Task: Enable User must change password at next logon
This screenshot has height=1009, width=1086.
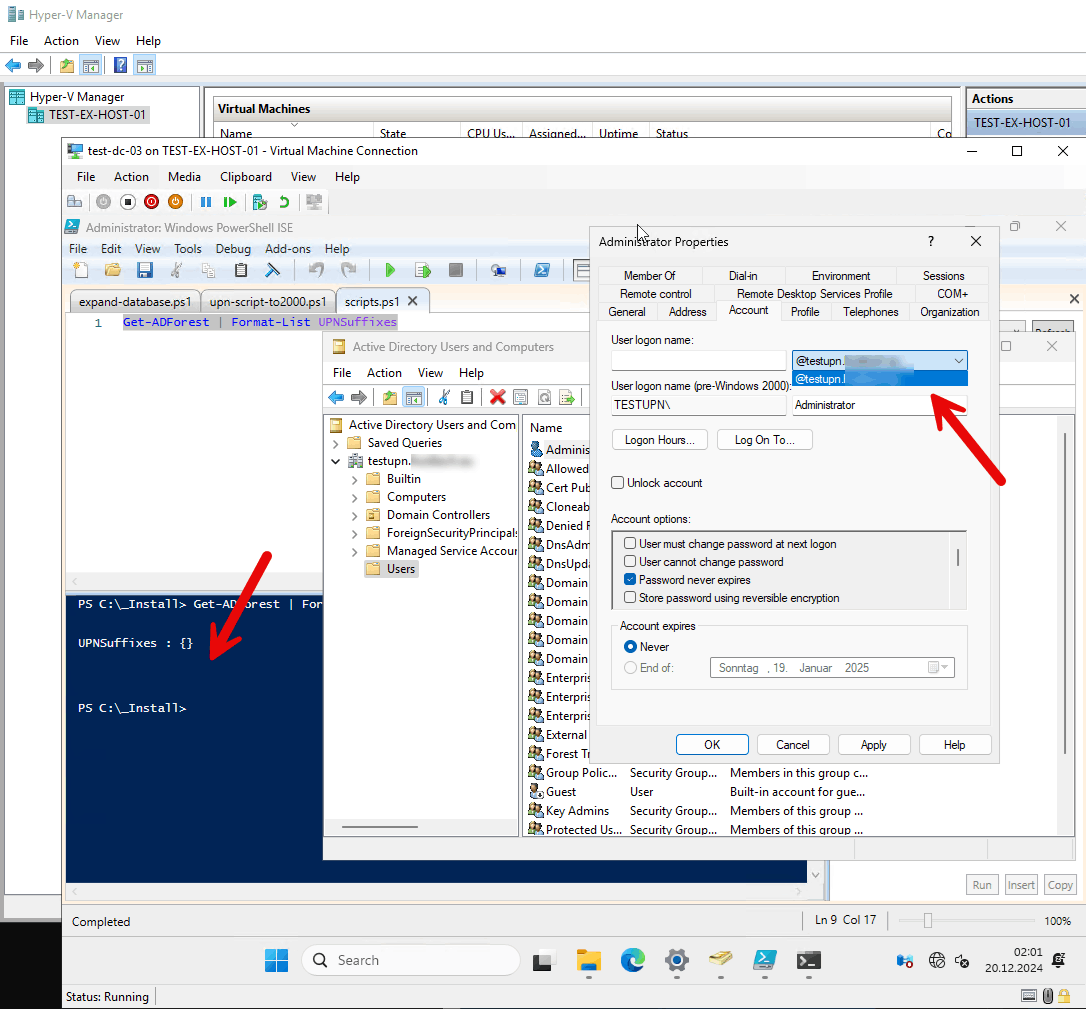Action: (x=630, y=544)
